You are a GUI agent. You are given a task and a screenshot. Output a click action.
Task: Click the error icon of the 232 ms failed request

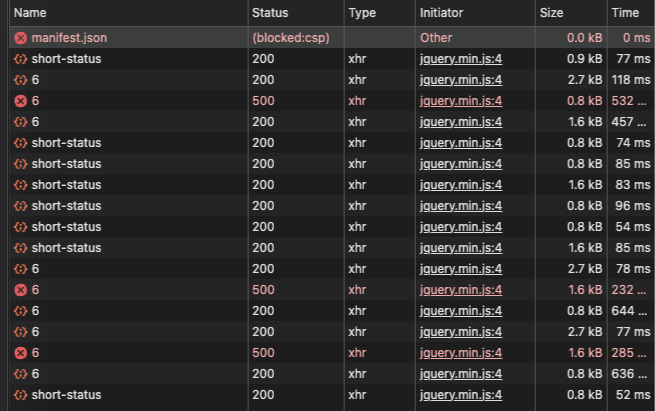coord(20,290)
